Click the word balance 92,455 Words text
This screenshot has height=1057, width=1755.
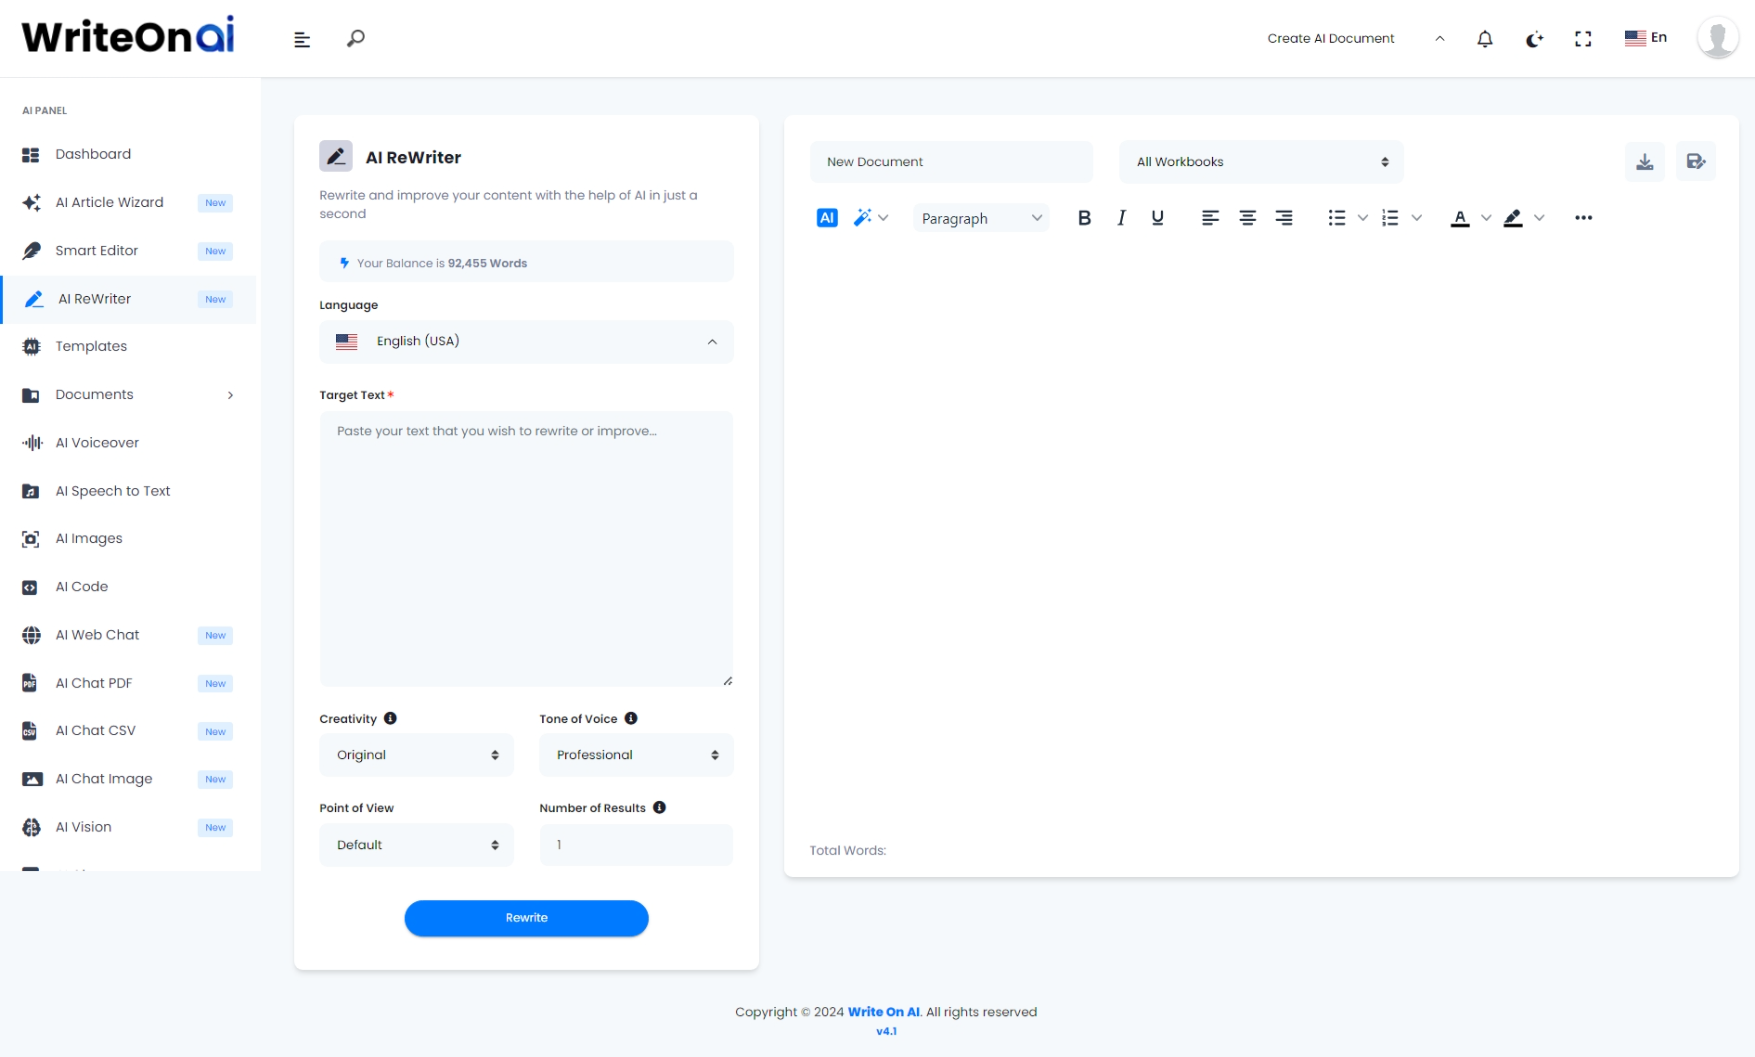tap(487, 263)
